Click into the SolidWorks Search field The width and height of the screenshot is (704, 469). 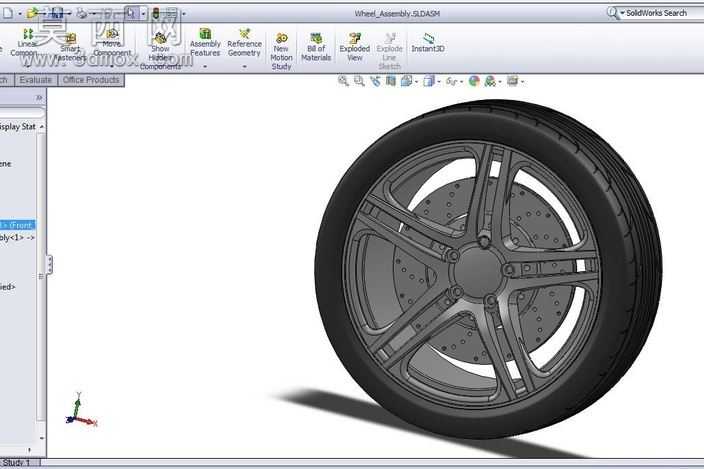point(664,13)
